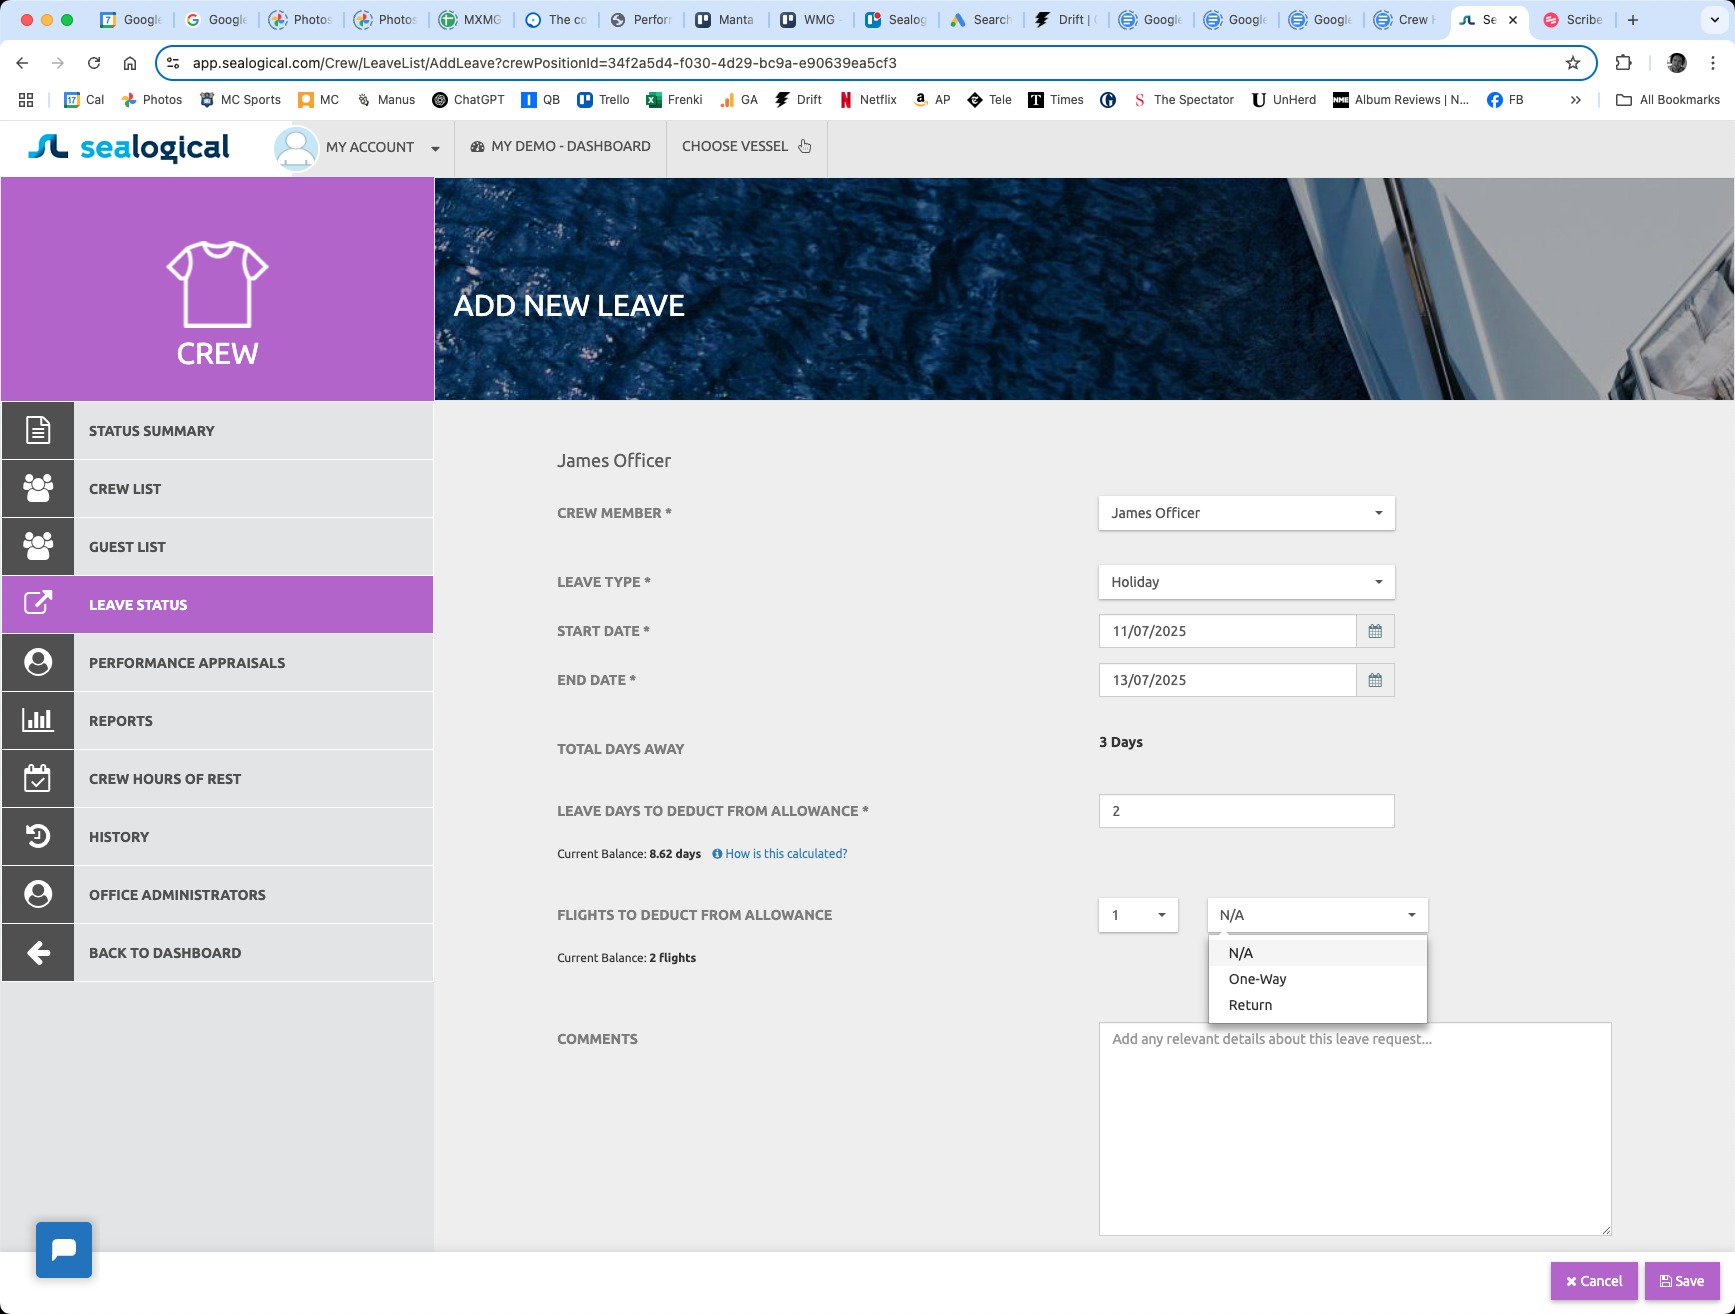Open the Chrome extensions puzzle icon
The height and width of the screenshot is (1314, 1735).
pyautogui.click(x=1624, y=63)
